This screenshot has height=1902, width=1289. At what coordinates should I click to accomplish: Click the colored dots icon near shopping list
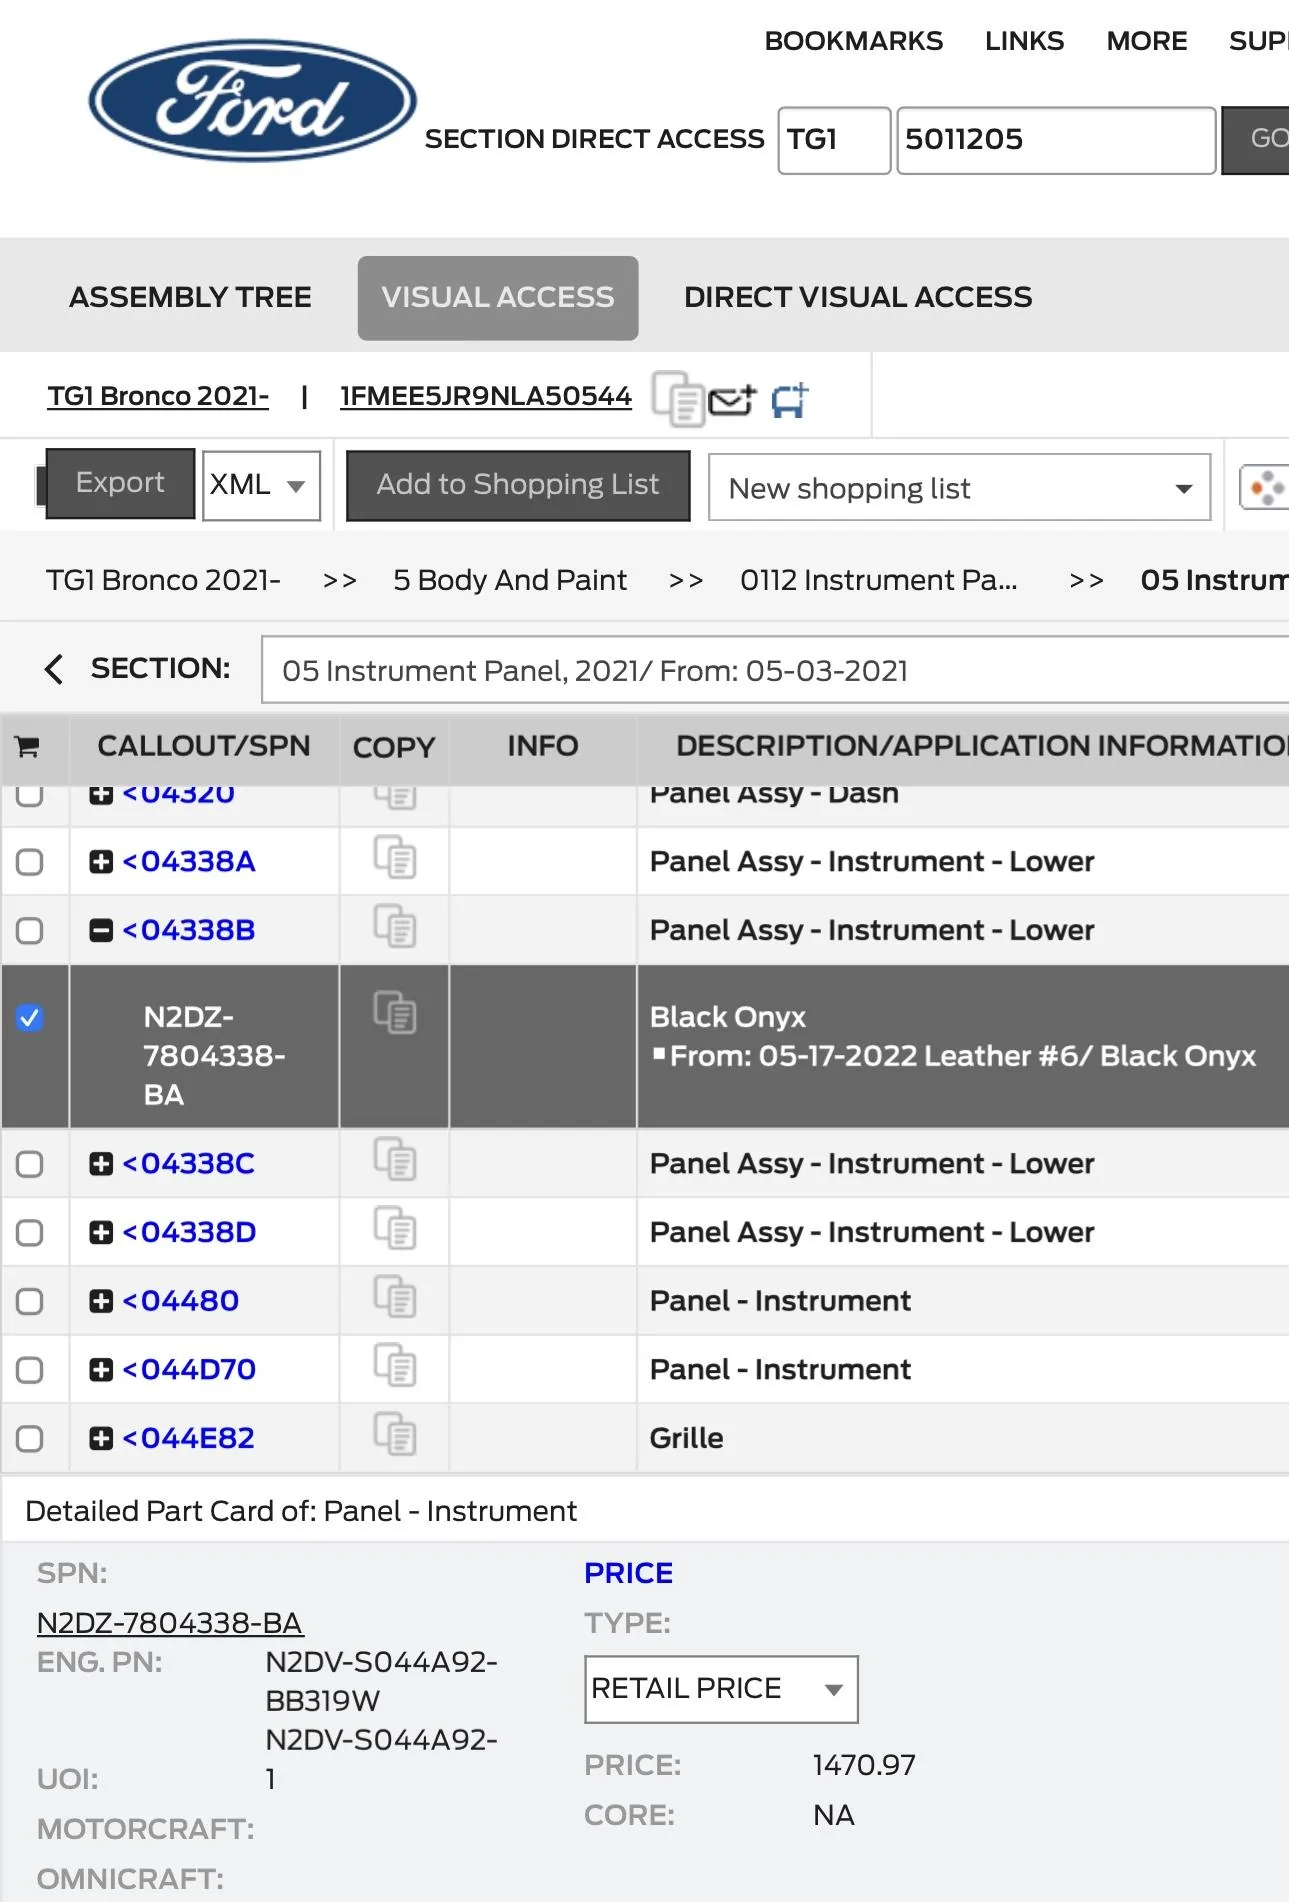click(1265, 488)
